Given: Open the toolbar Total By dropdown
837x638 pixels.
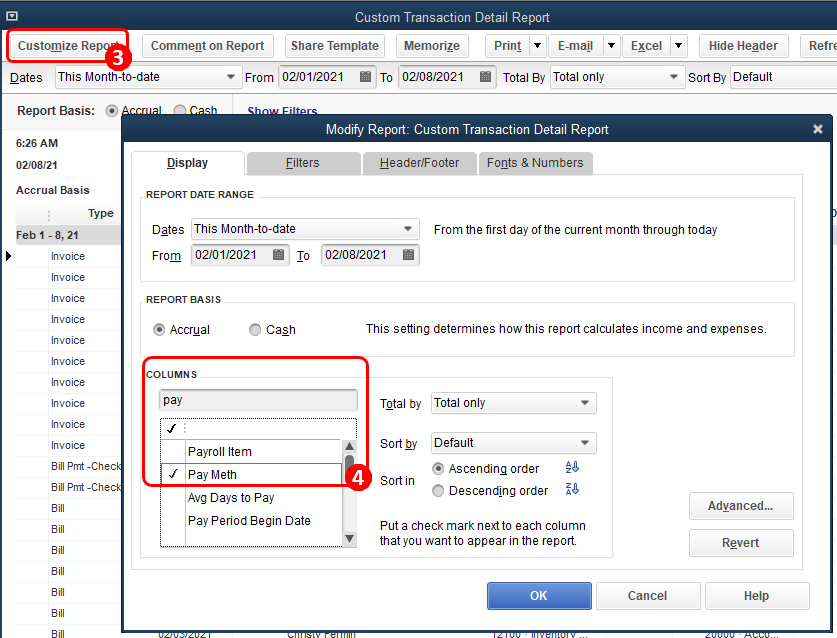Looking at the screenshot, I should (674, 77).
